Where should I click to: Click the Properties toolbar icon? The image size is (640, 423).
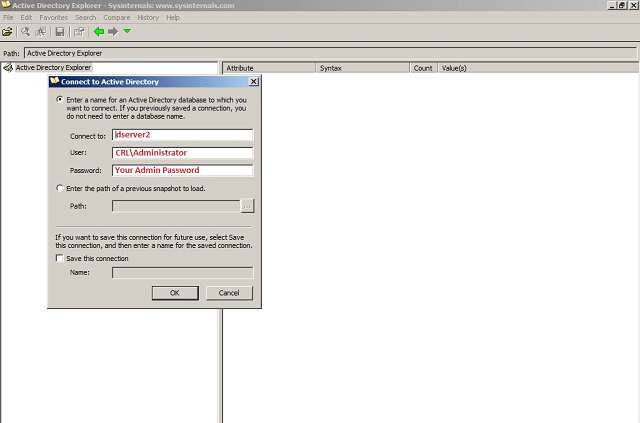pyautogui.click(x=79, y=32)
